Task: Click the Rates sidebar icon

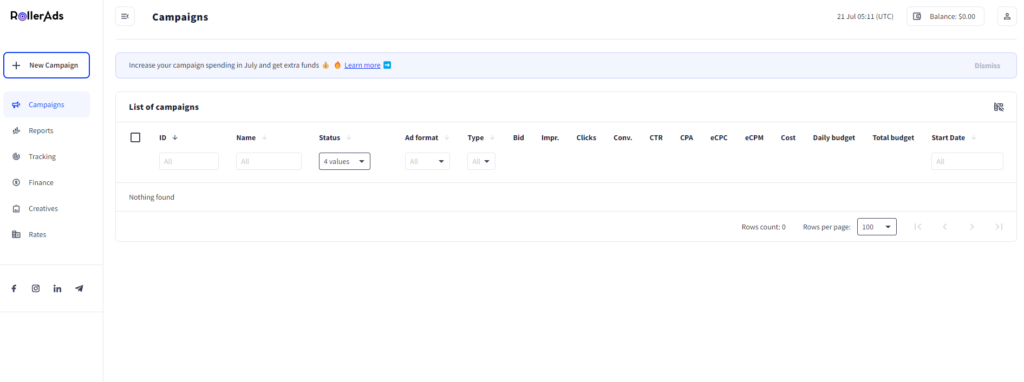Action: (16, 234)
